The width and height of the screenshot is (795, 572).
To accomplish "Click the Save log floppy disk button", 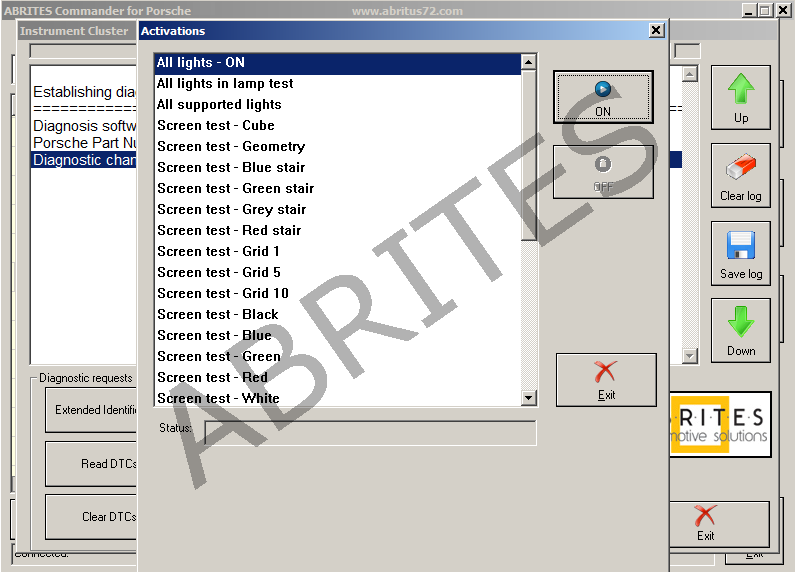I will 741,254.
